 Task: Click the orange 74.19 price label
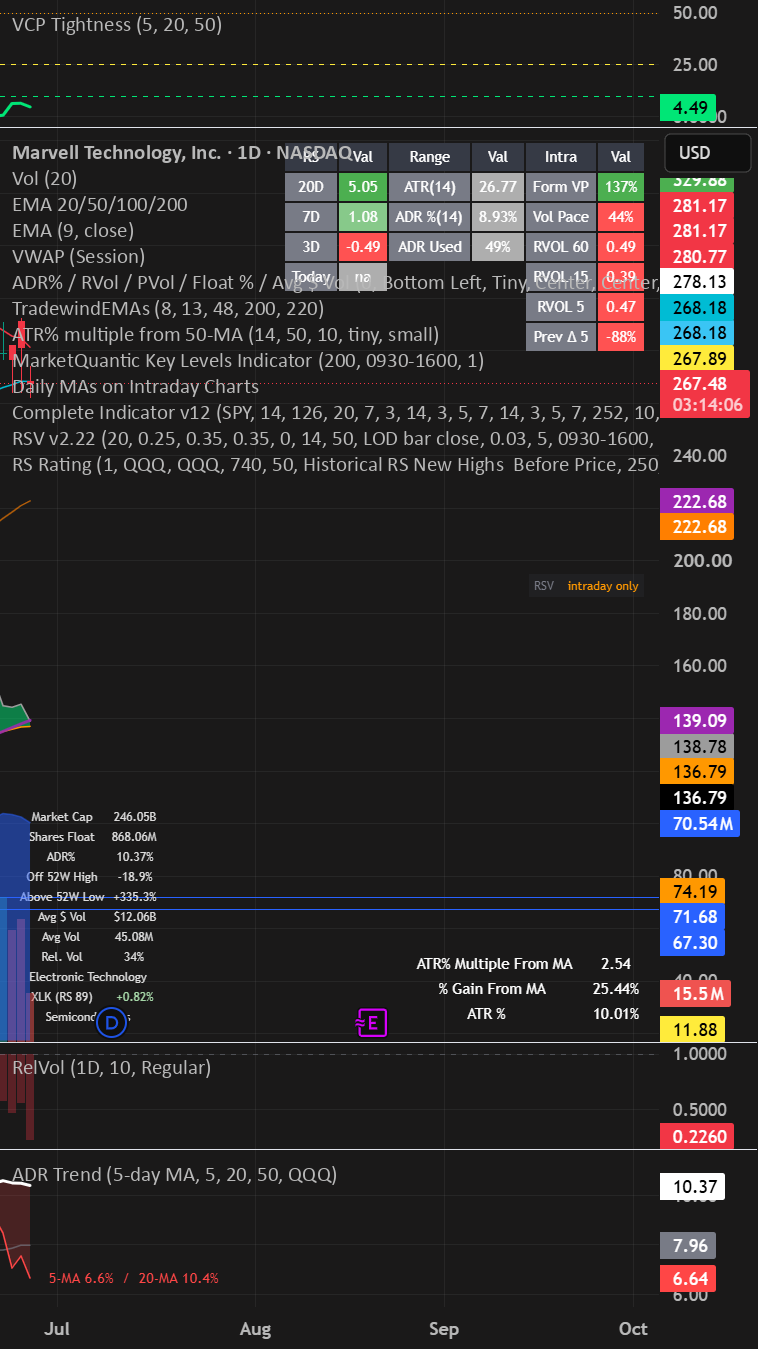pos(693,890)
